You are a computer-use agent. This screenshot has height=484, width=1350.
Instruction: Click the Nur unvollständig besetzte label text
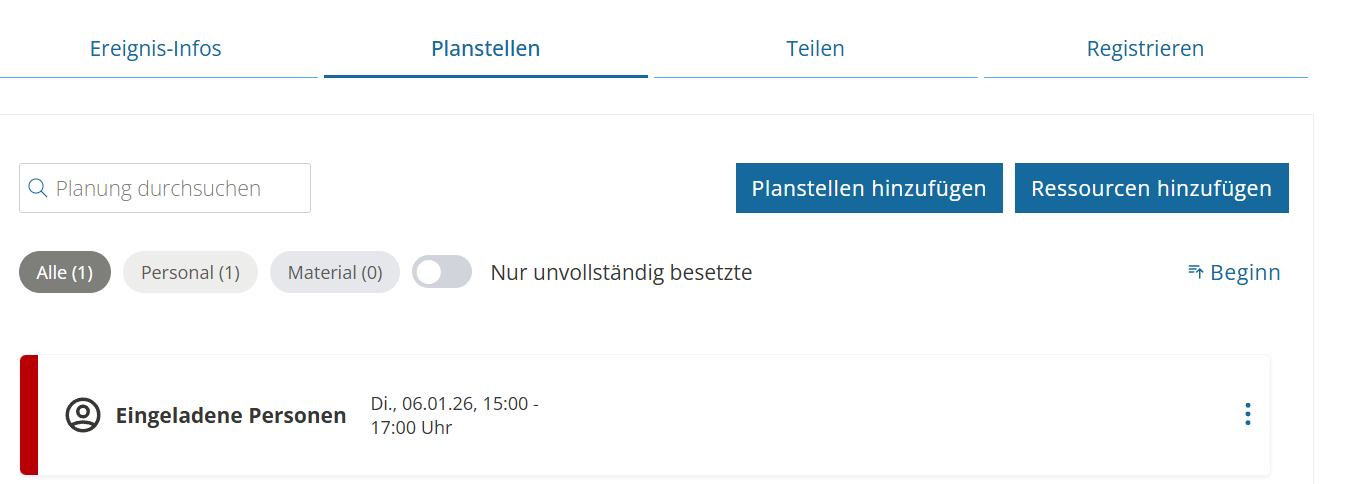click(x=621, y=272)
